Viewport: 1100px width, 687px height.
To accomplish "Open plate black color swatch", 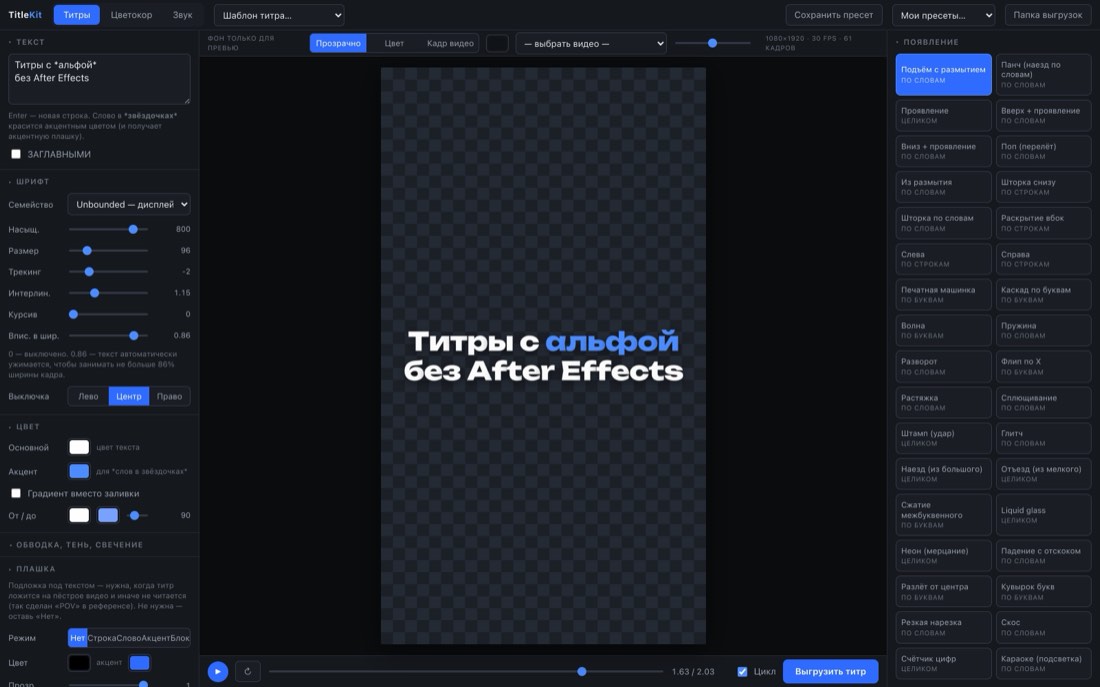I will click(79, 662).
